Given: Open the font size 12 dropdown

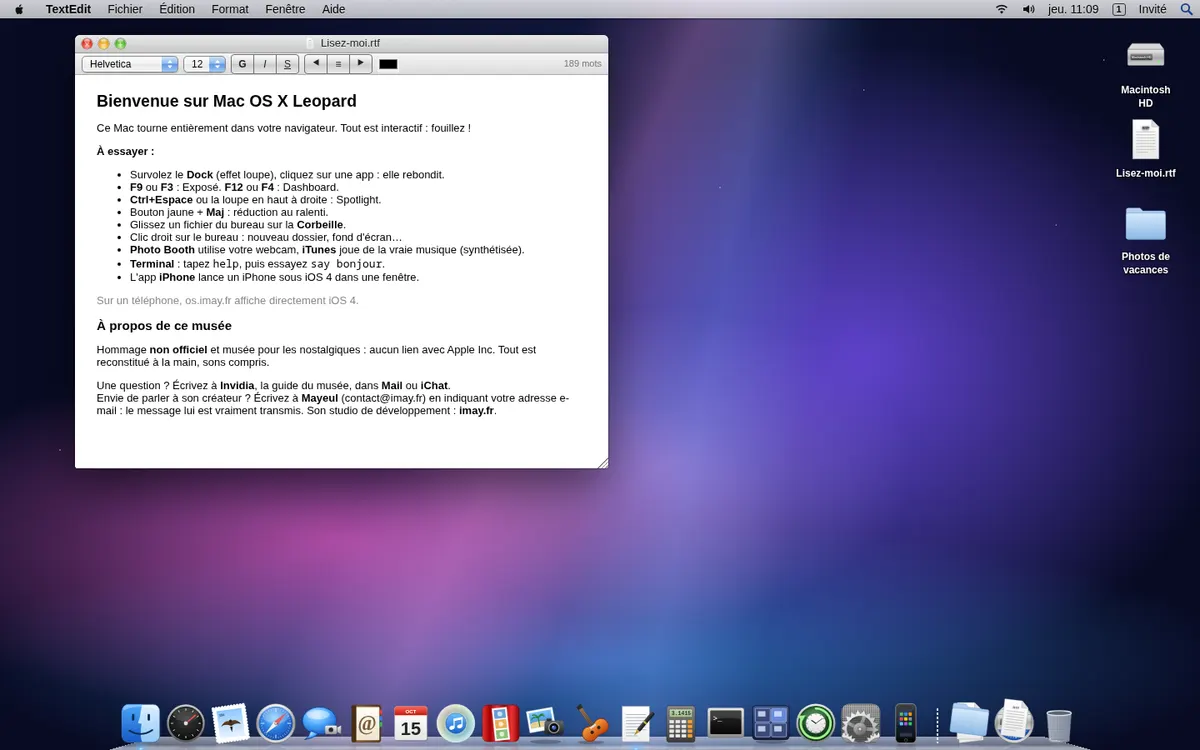Looking at the screenshot, I should tap(204, 64).
